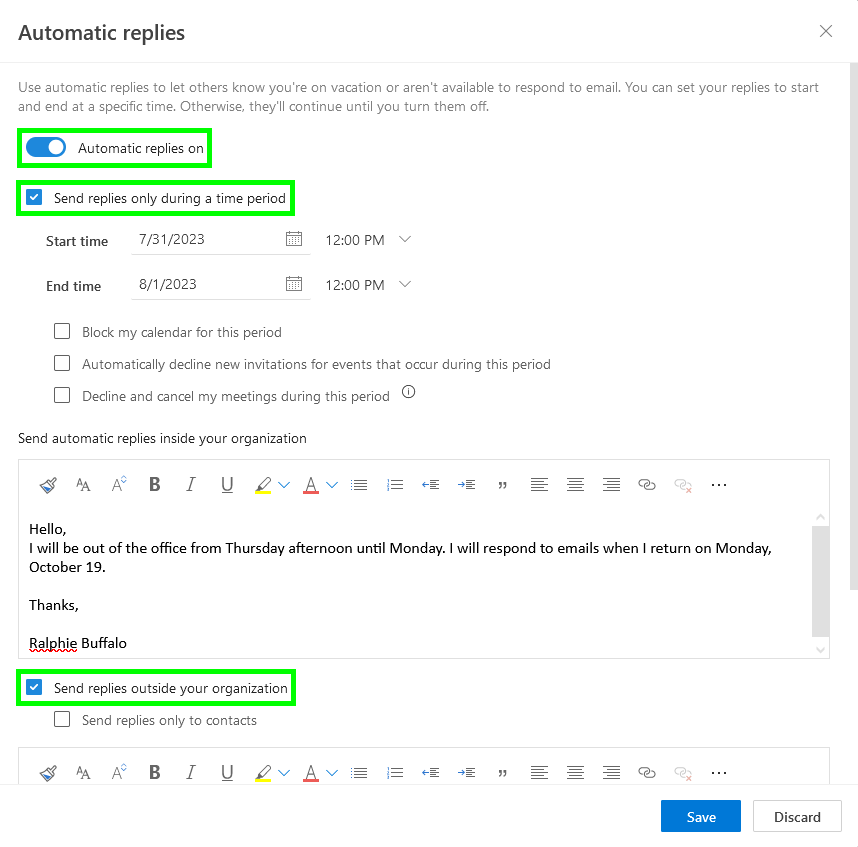Apply Italic in the first editor toolbar

click(191, 485)
